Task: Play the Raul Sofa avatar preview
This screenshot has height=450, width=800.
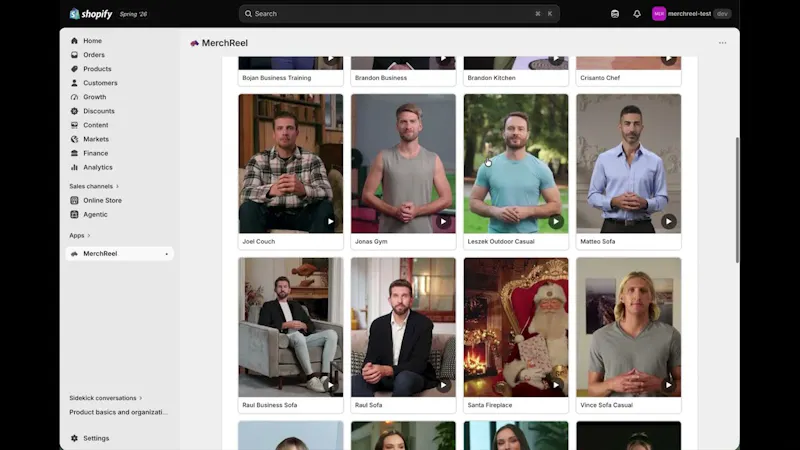Action: 443,385
